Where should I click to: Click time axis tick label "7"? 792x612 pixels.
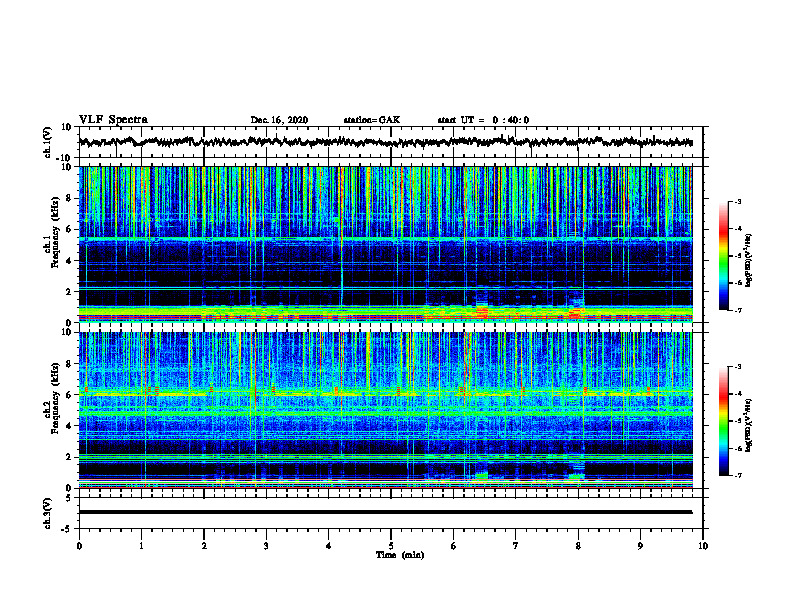pos(516,546)
